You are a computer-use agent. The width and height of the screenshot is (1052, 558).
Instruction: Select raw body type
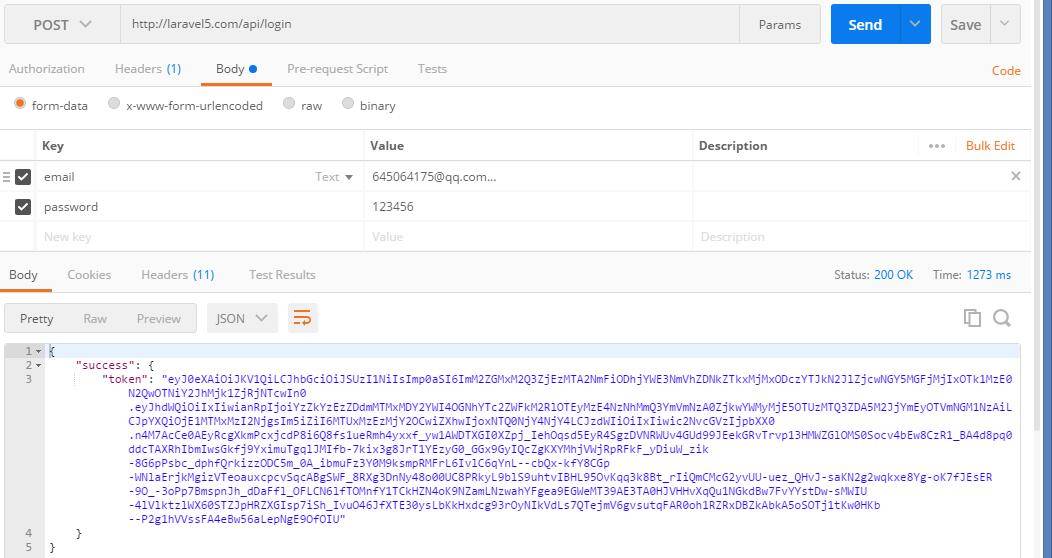click(x=288, y=103)
